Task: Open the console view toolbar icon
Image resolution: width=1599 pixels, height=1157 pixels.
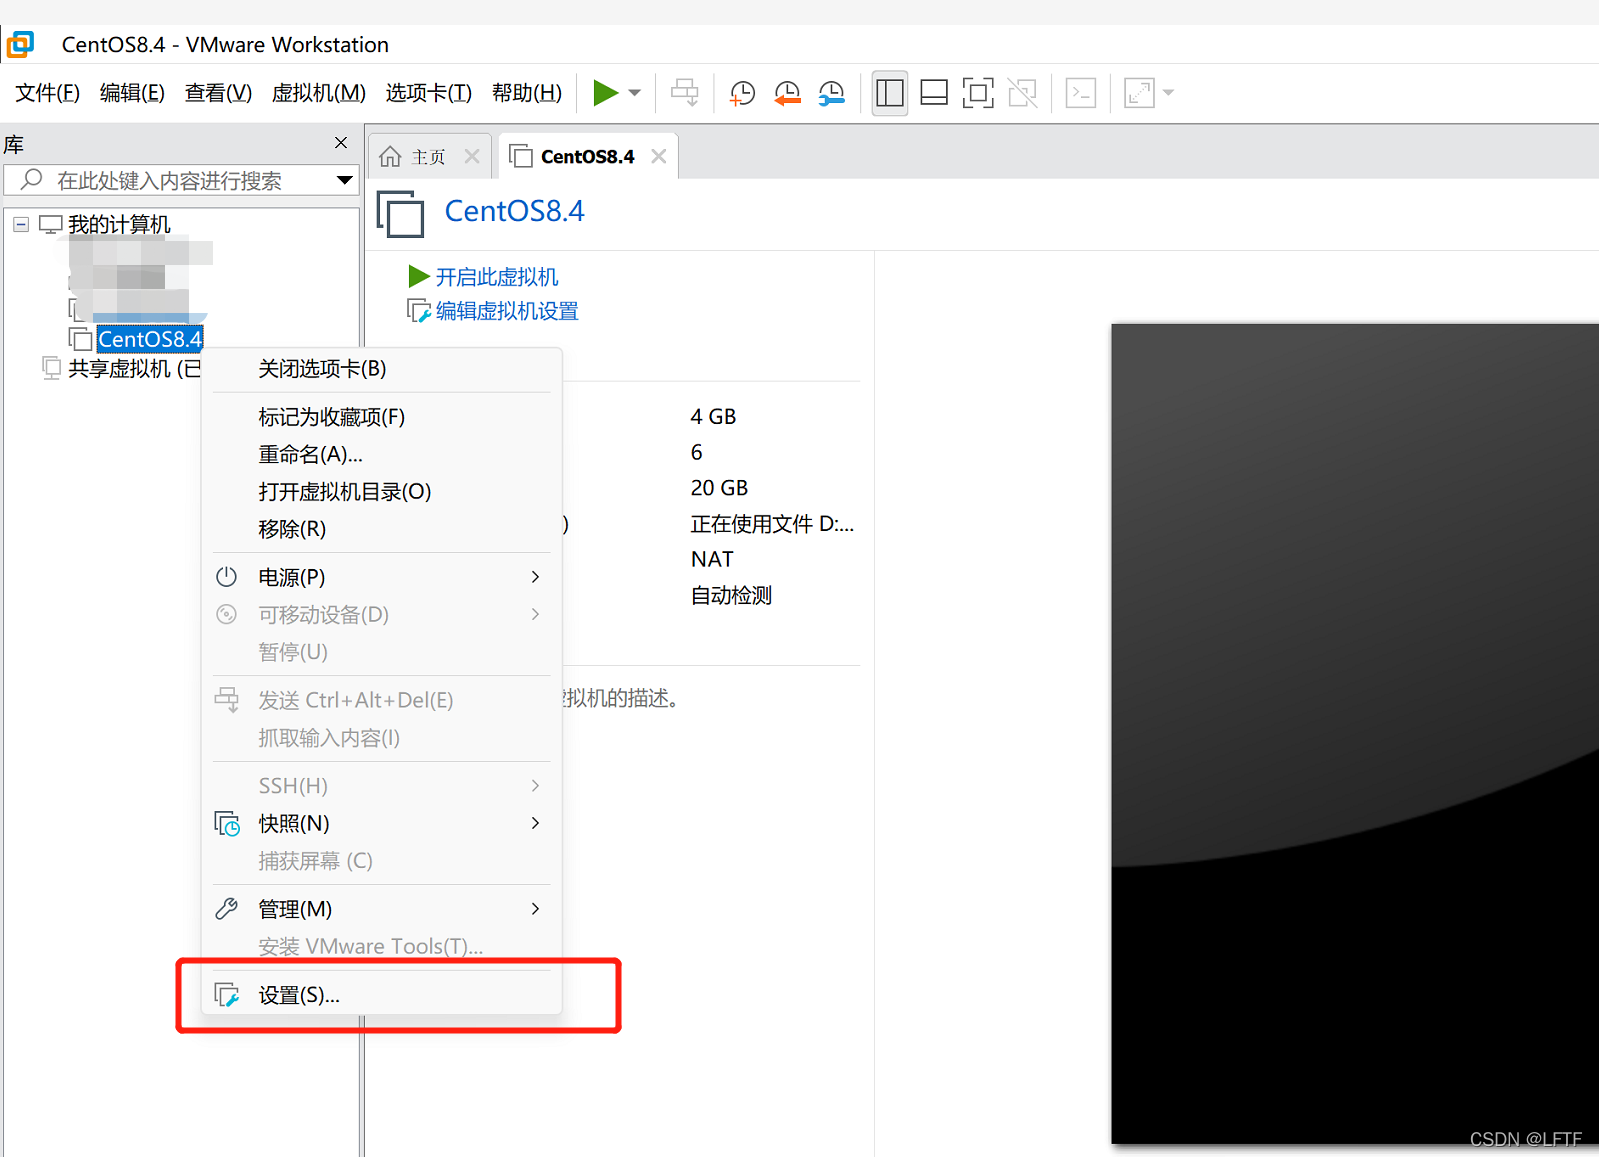Action: [x=1081, y=93]
